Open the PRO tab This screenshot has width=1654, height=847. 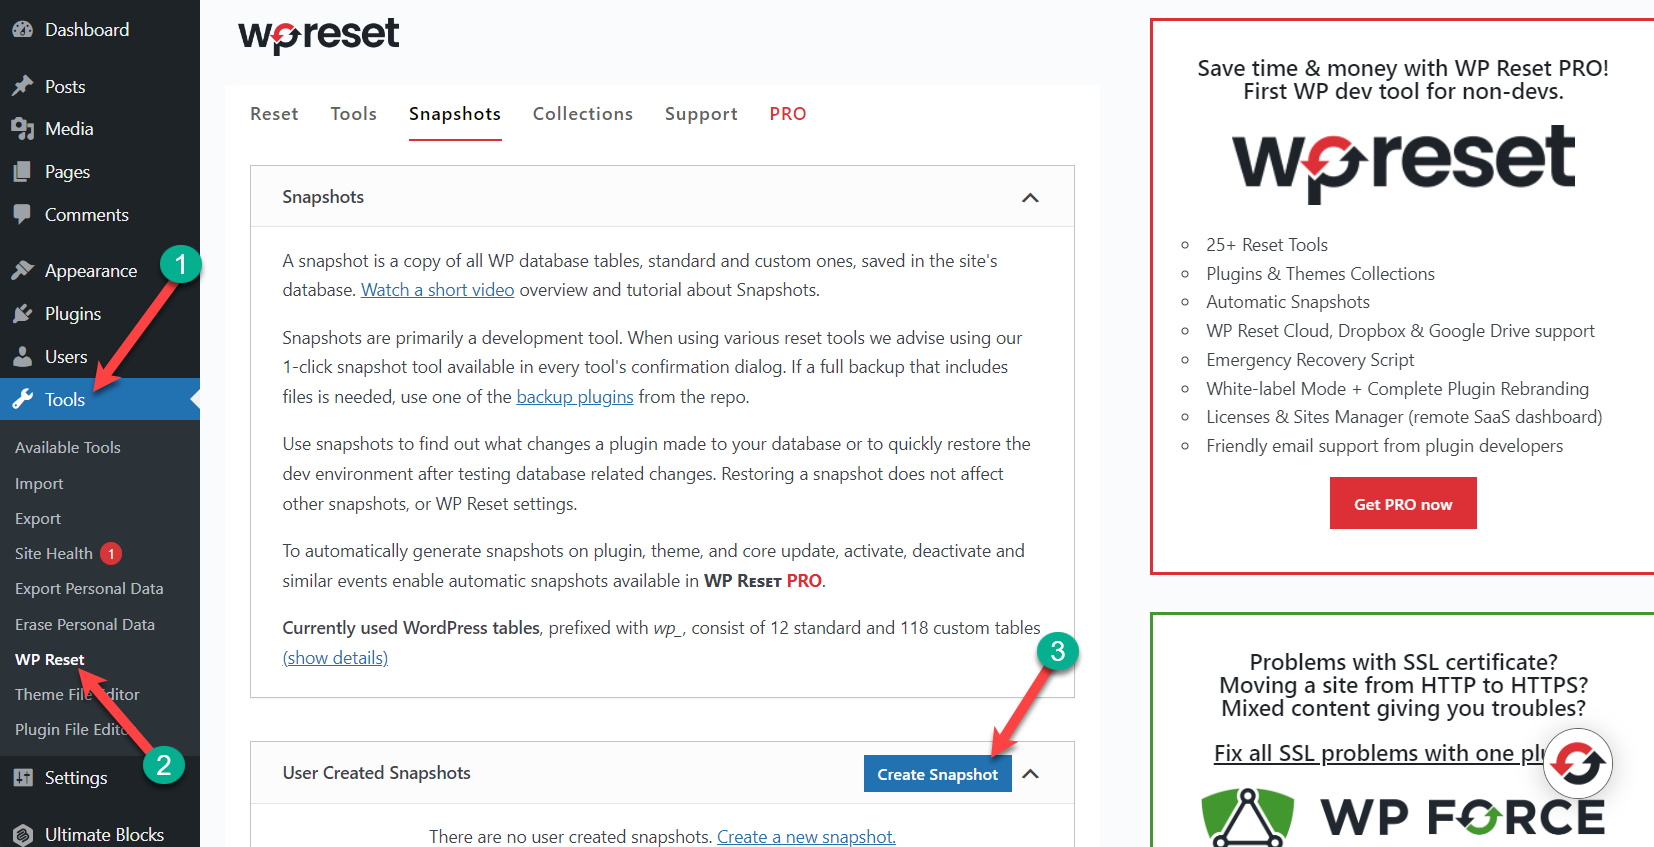(x=788, y=114)
